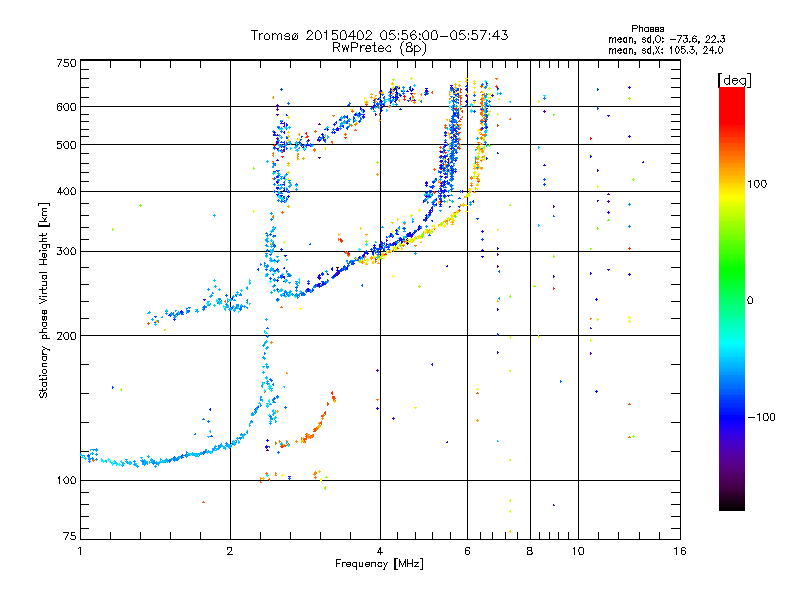The image size is (800, 600).
Task: Click the 'RwPretec (8p)' subtitle
Action: (x=379, y=48)
